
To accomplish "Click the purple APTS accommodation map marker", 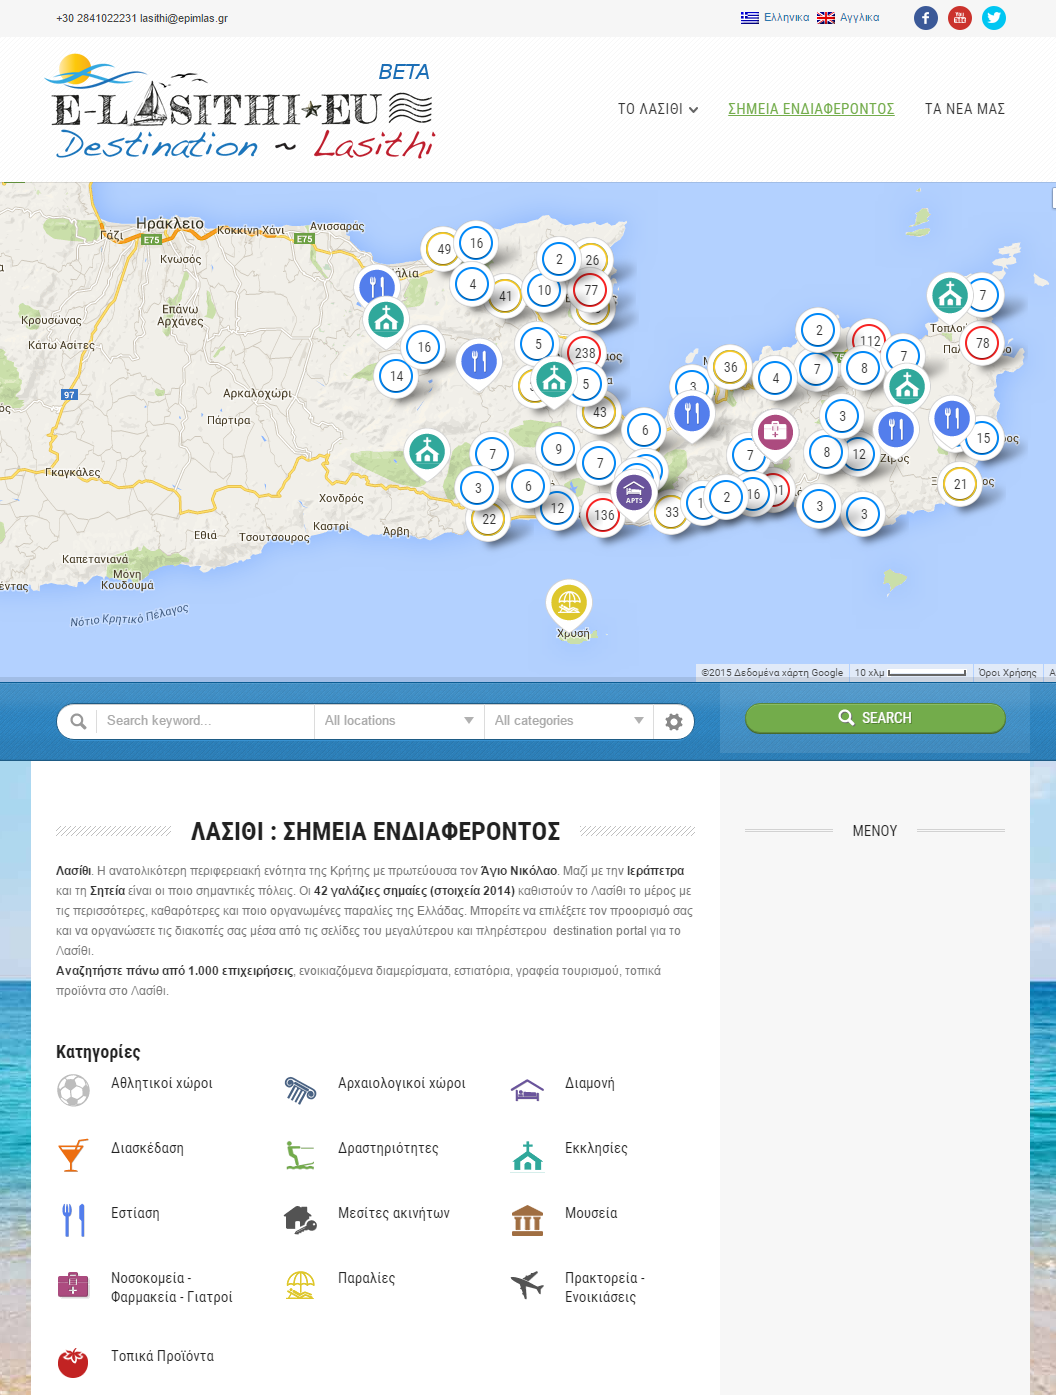I will click(634, 493).
